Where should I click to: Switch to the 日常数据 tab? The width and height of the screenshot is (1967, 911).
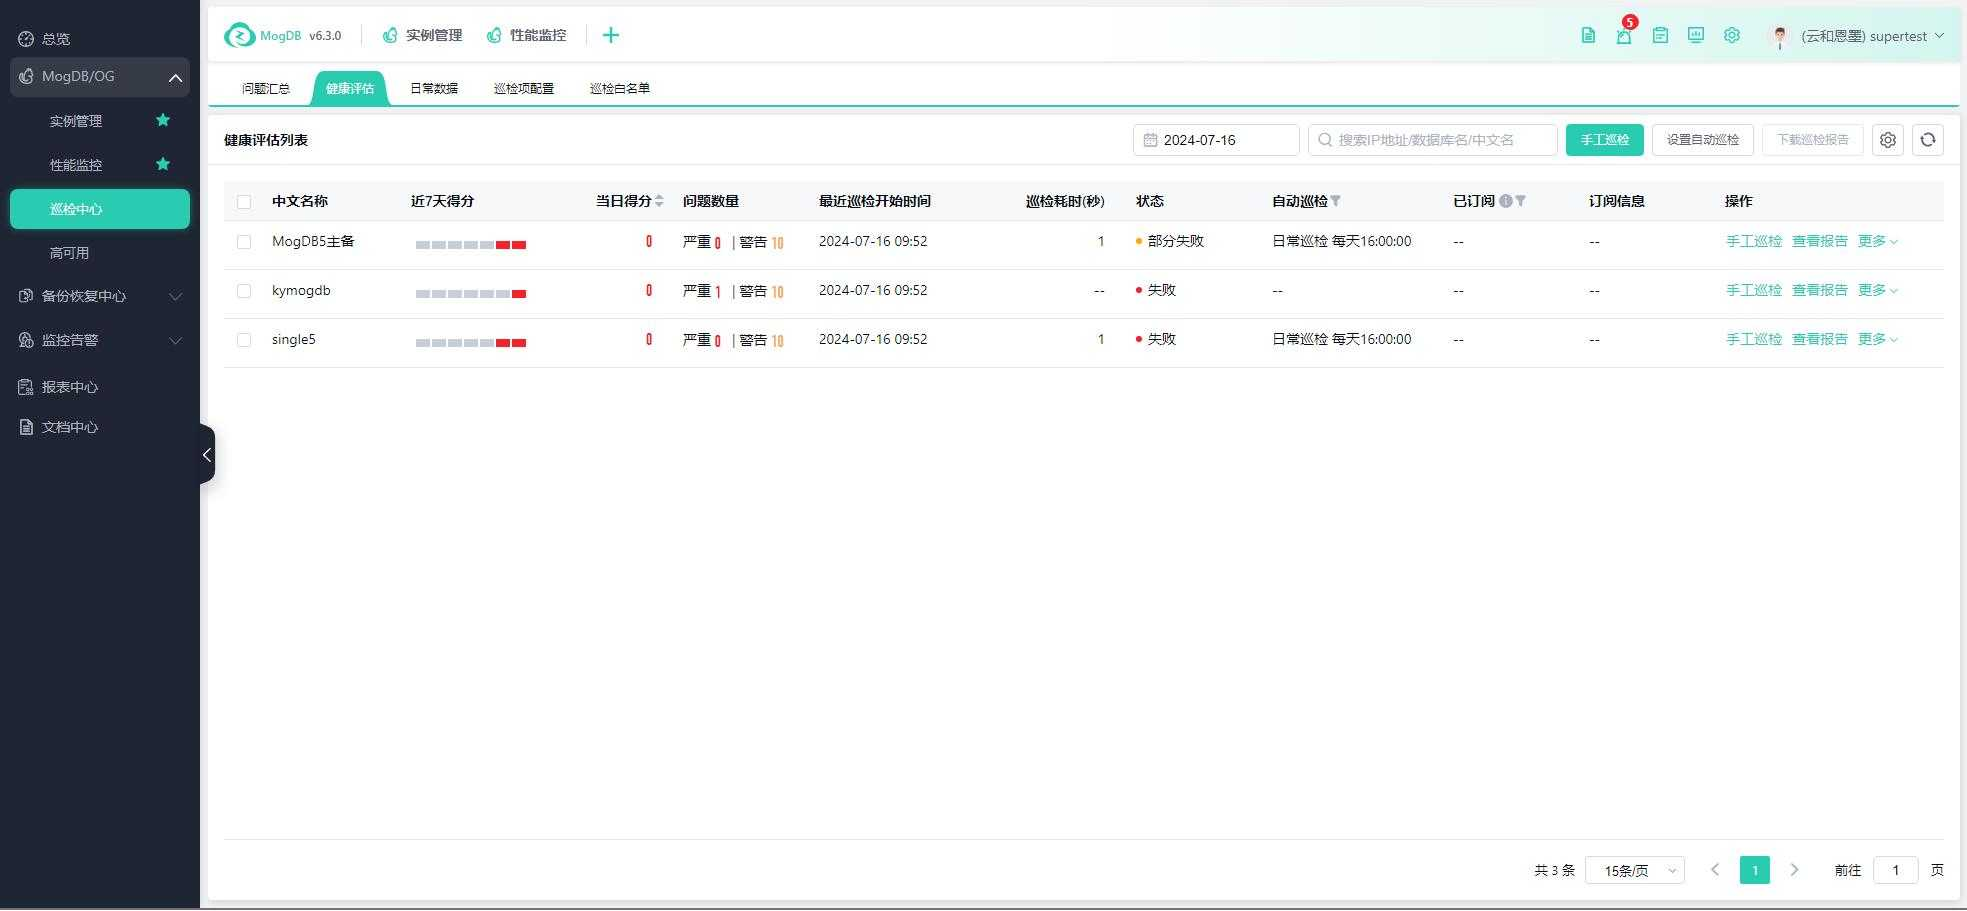pyautogui.click(x=434, y=88)
